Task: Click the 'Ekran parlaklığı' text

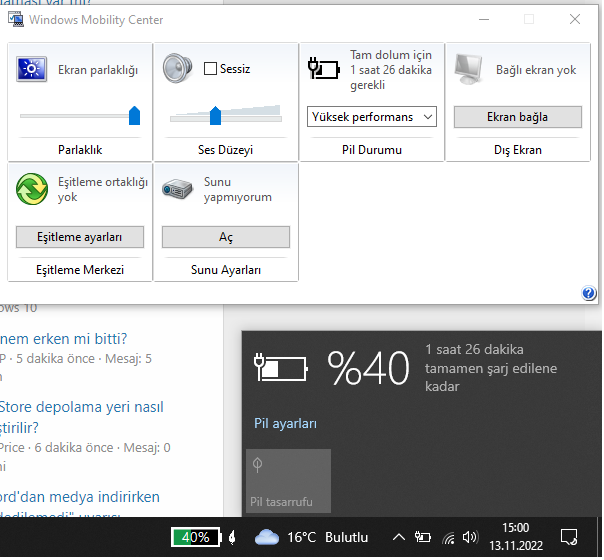Action: pos(98,70)
